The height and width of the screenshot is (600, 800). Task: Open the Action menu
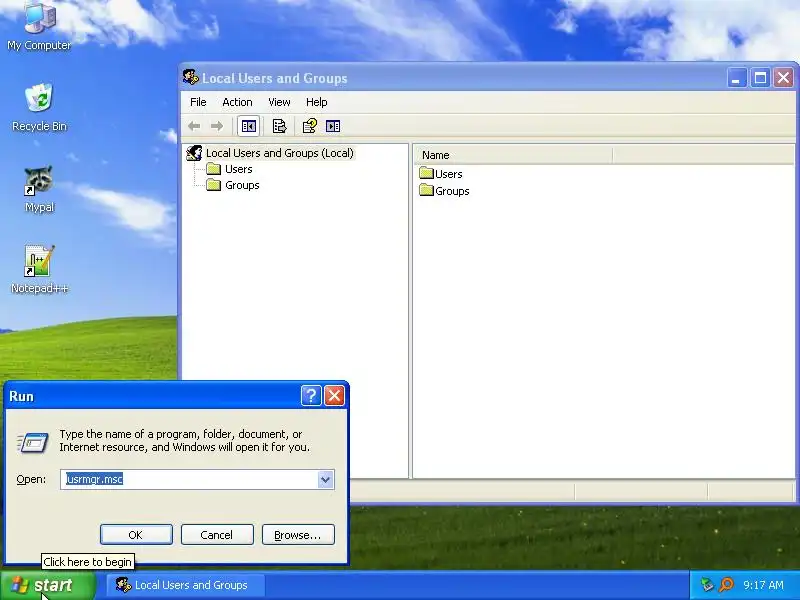coord(237,102)
